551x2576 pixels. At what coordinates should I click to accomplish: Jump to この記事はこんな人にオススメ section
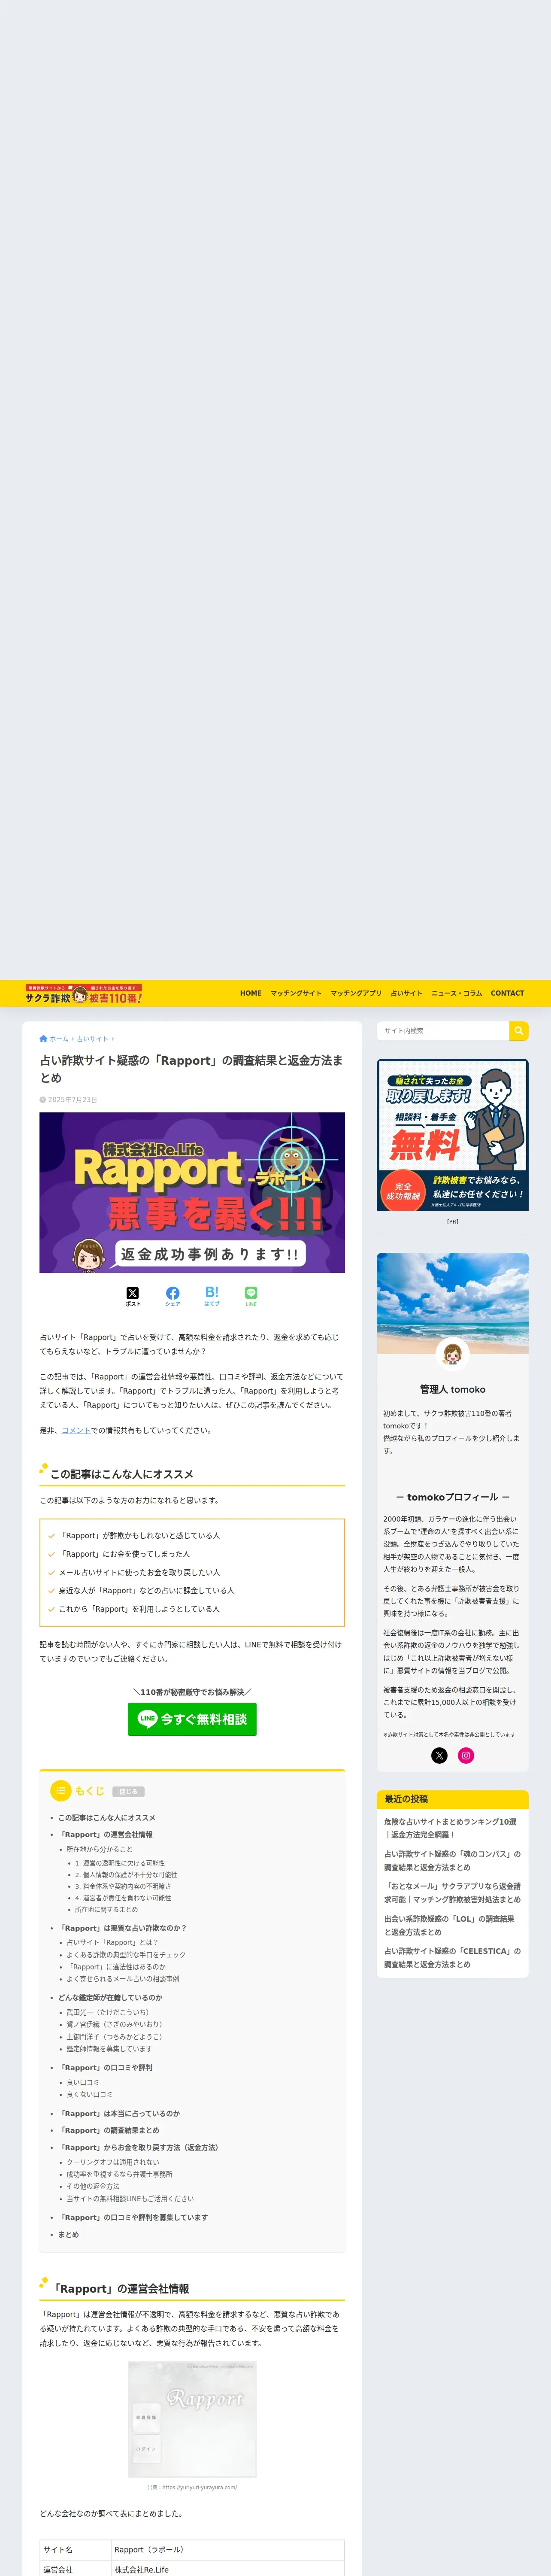(x=107, y=1818)
